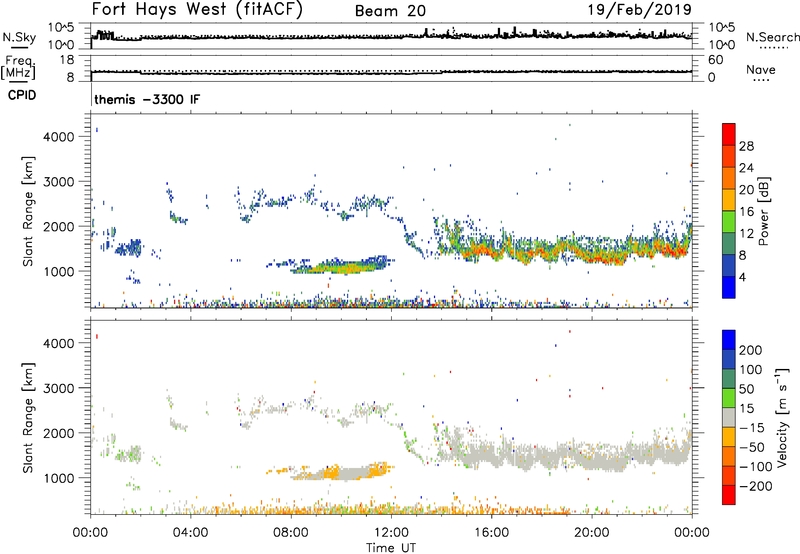Pick the bottom red velocity colorbar swatch
The height and width of the screenshot is (554, 800).
[729, 495]
